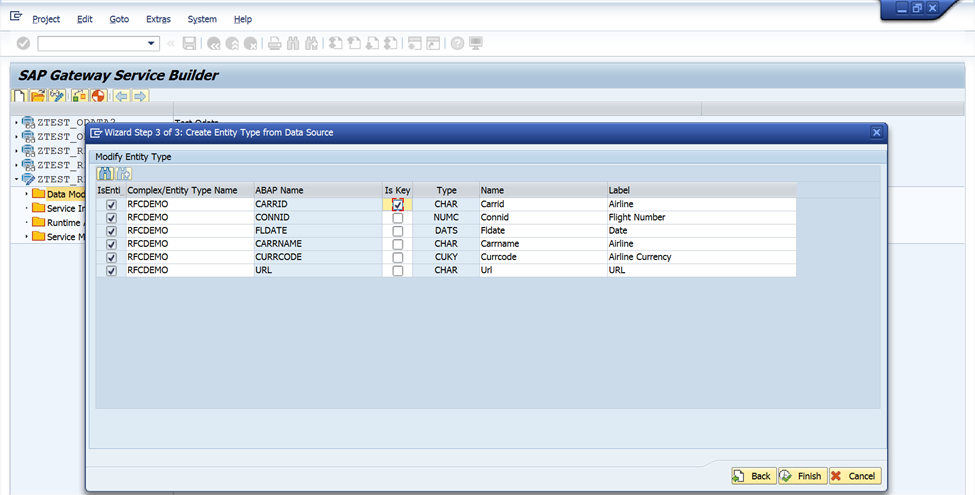This screenshot has width=975, height=495.
Task: Open the Project menu
Action: pyautogui.click(x=46, y=19)
